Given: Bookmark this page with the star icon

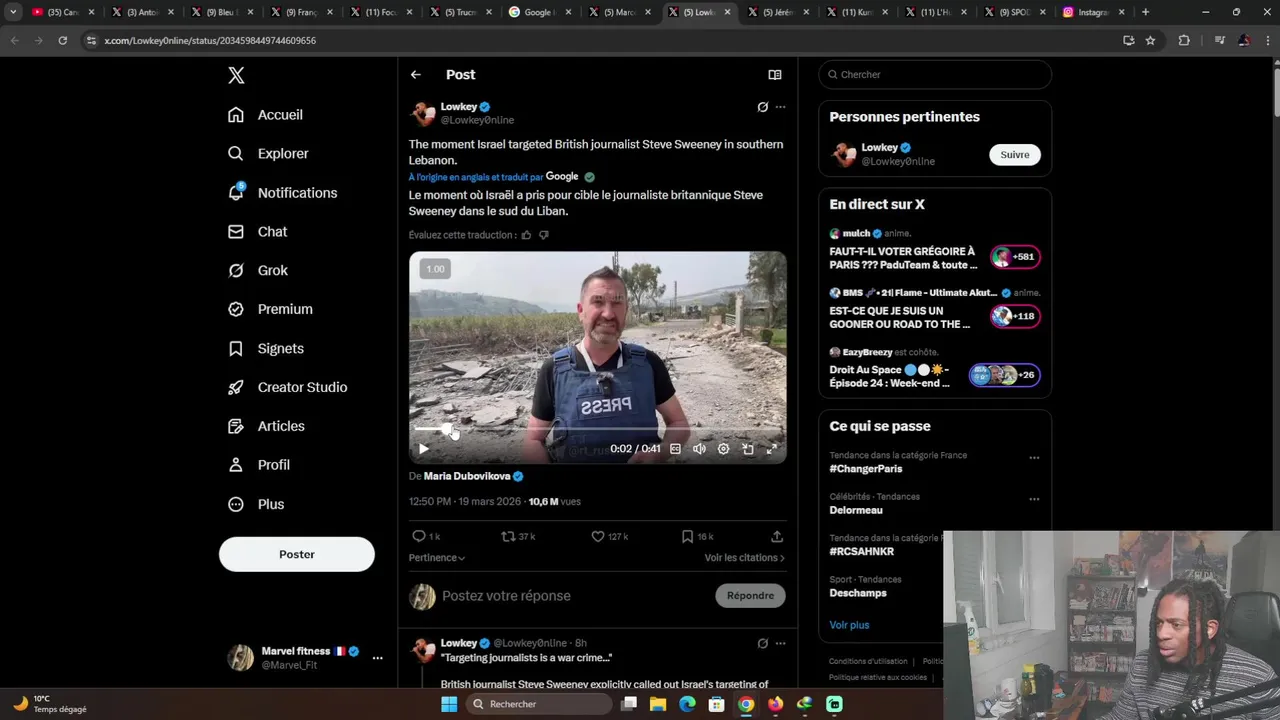Looking at the screenshot, I should pyautogui.click(x=1150, y=40).
